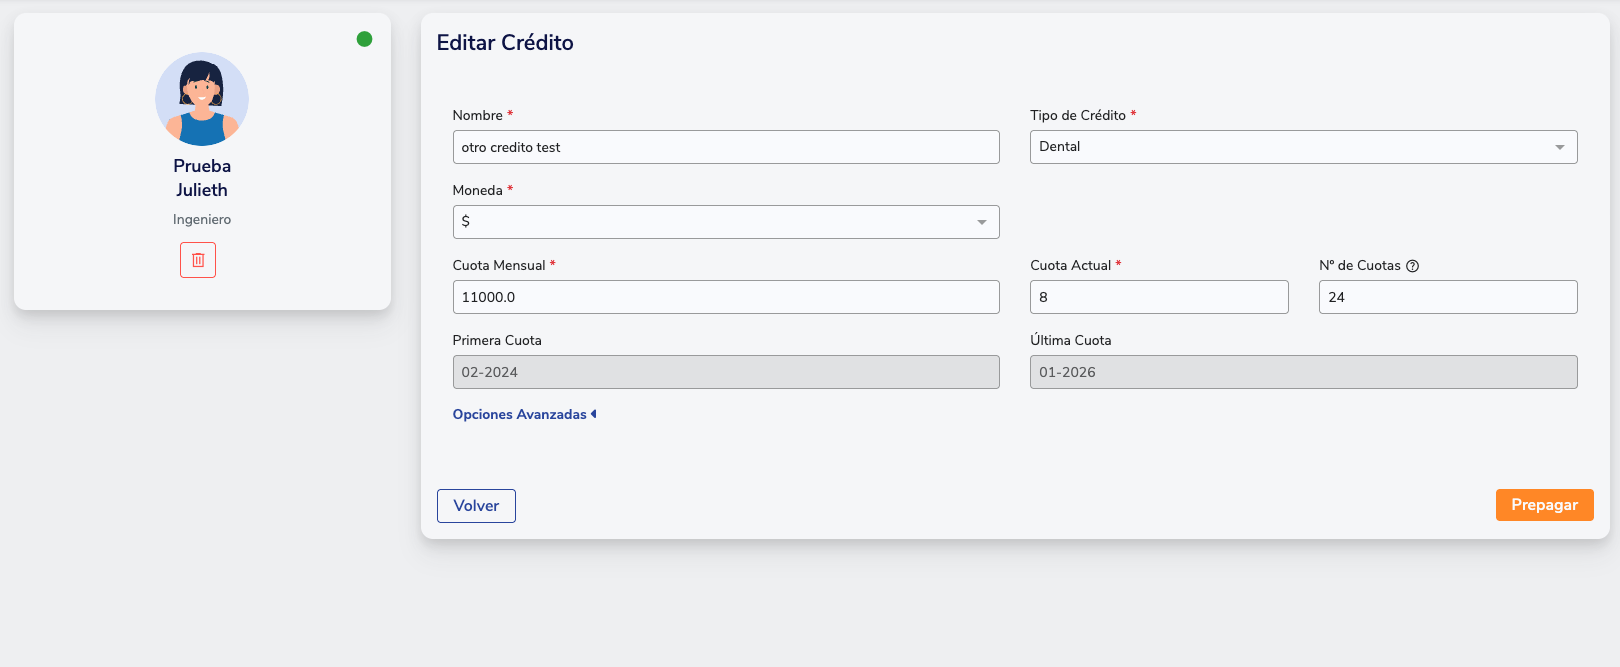Click the help icon beside Nº de Cuotas

(1412, 266)
